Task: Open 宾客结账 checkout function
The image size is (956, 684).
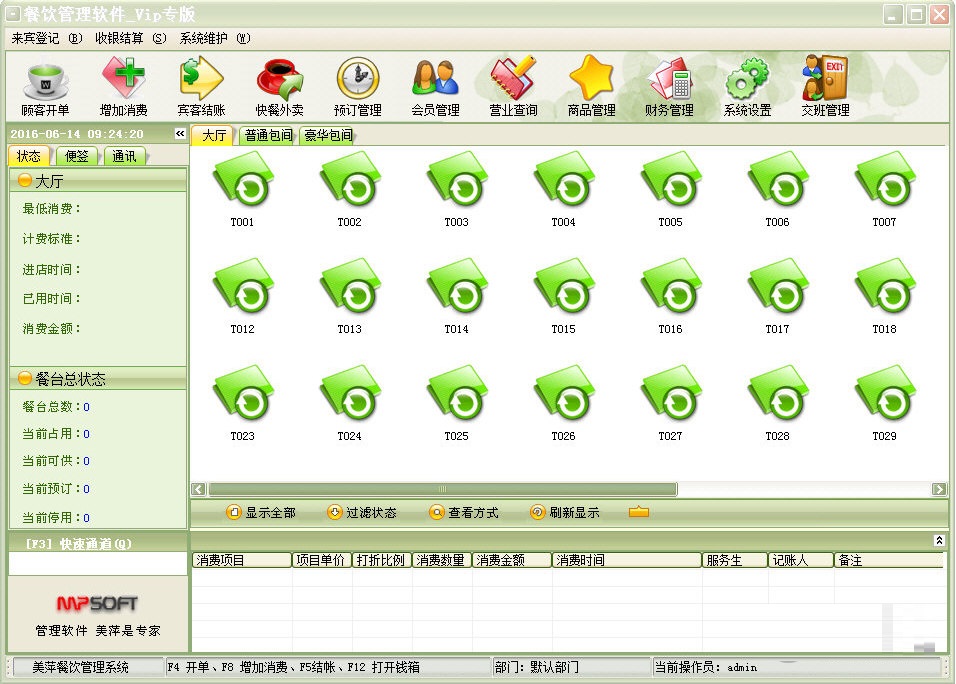Action: coord(201,87)
